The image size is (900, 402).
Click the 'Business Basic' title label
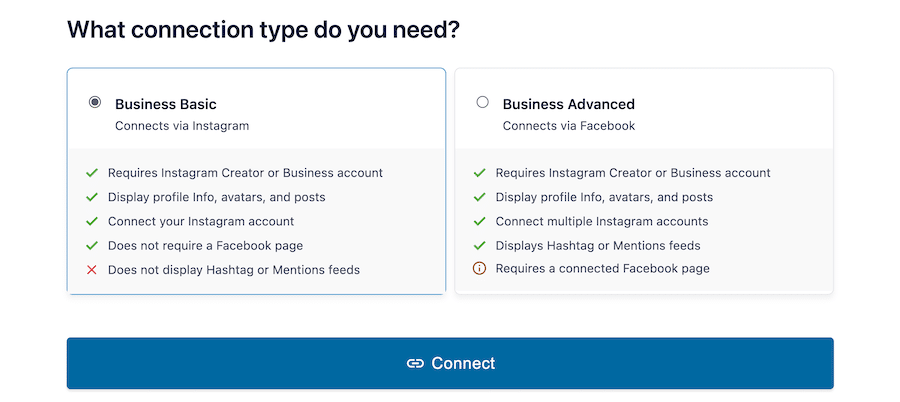(x=166, y=104)
